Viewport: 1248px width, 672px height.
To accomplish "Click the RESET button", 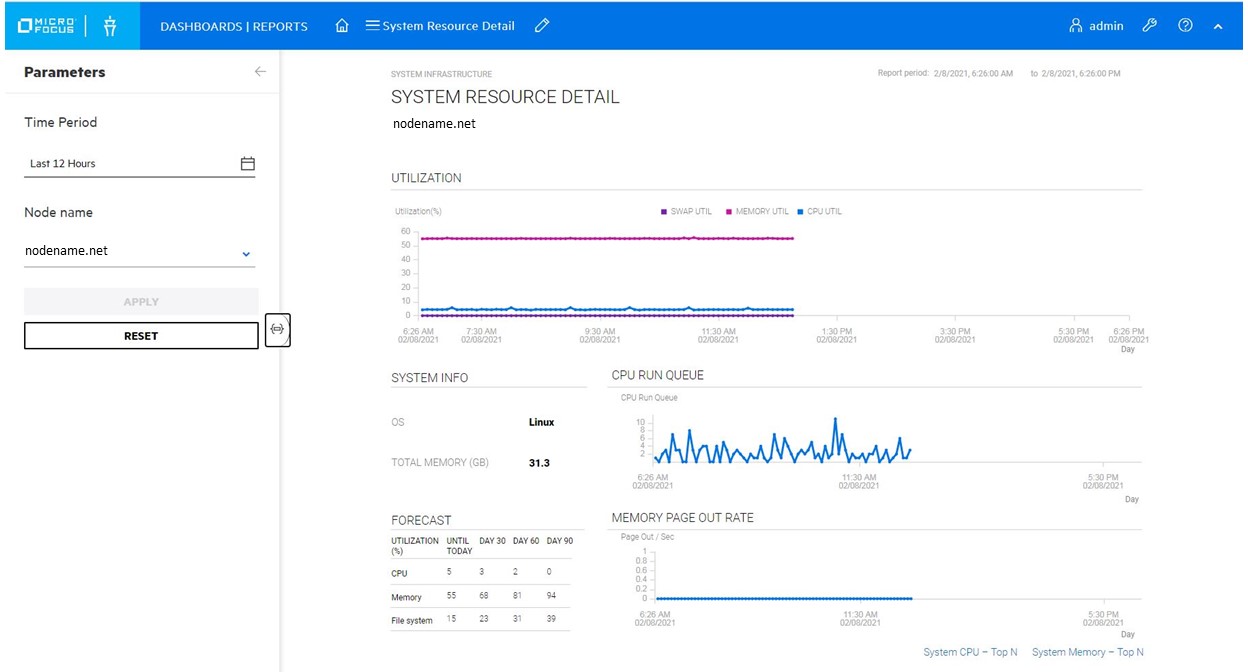I will (141, 336).
